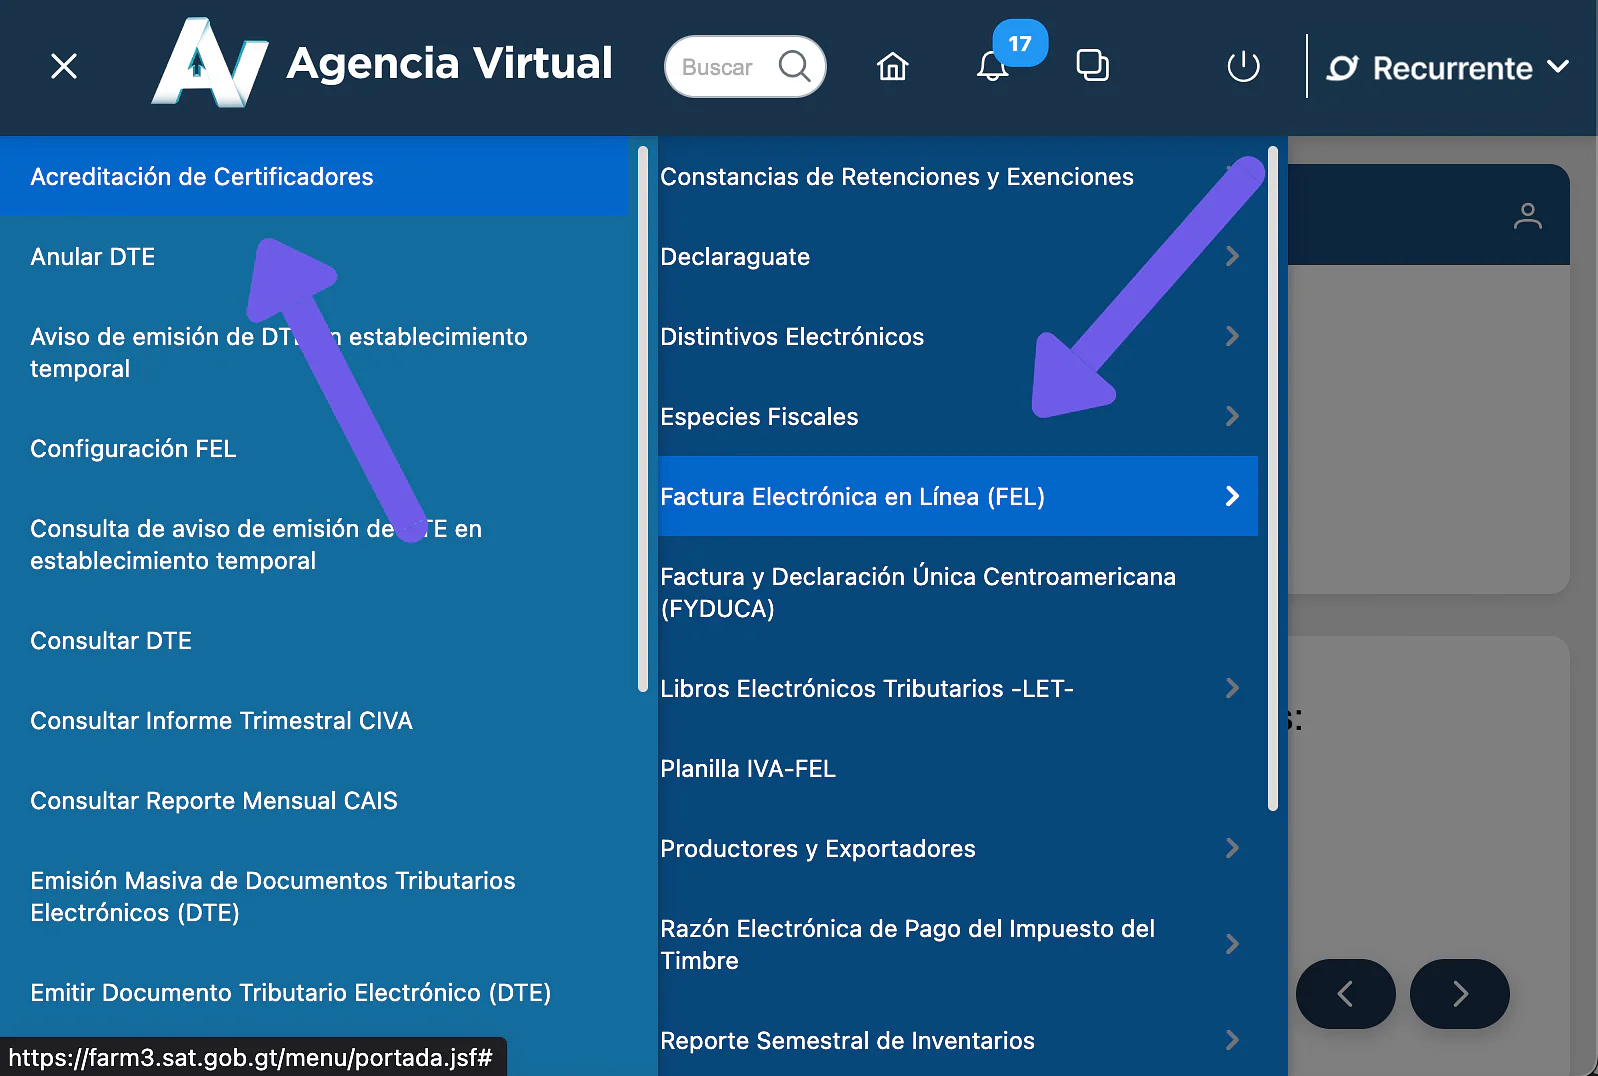
Task: Open Constancias de Retenciones y Exenciones
Action: pos(958,176)
